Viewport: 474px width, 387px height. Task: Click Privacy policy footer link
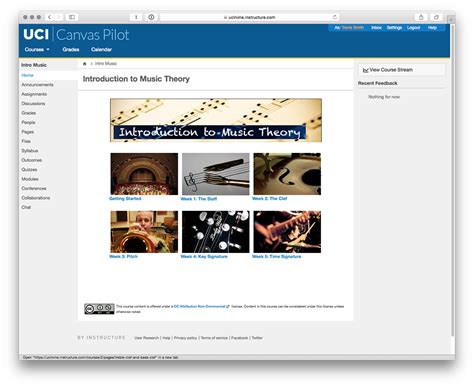point(185,338)
